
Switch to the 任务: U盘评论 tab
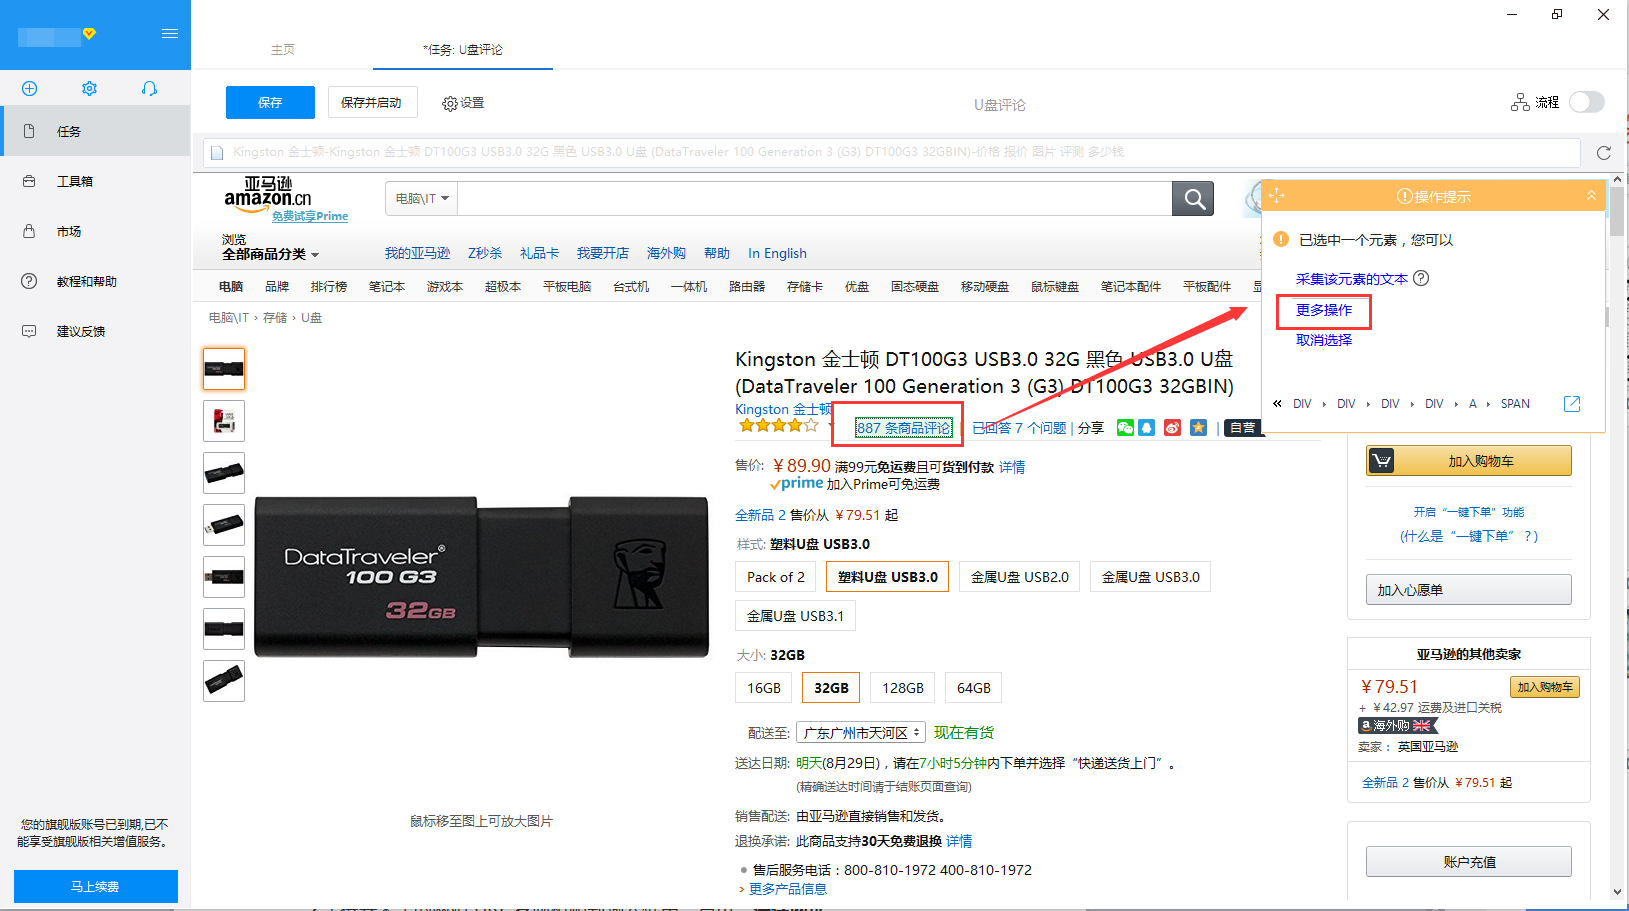pos(463,49)
